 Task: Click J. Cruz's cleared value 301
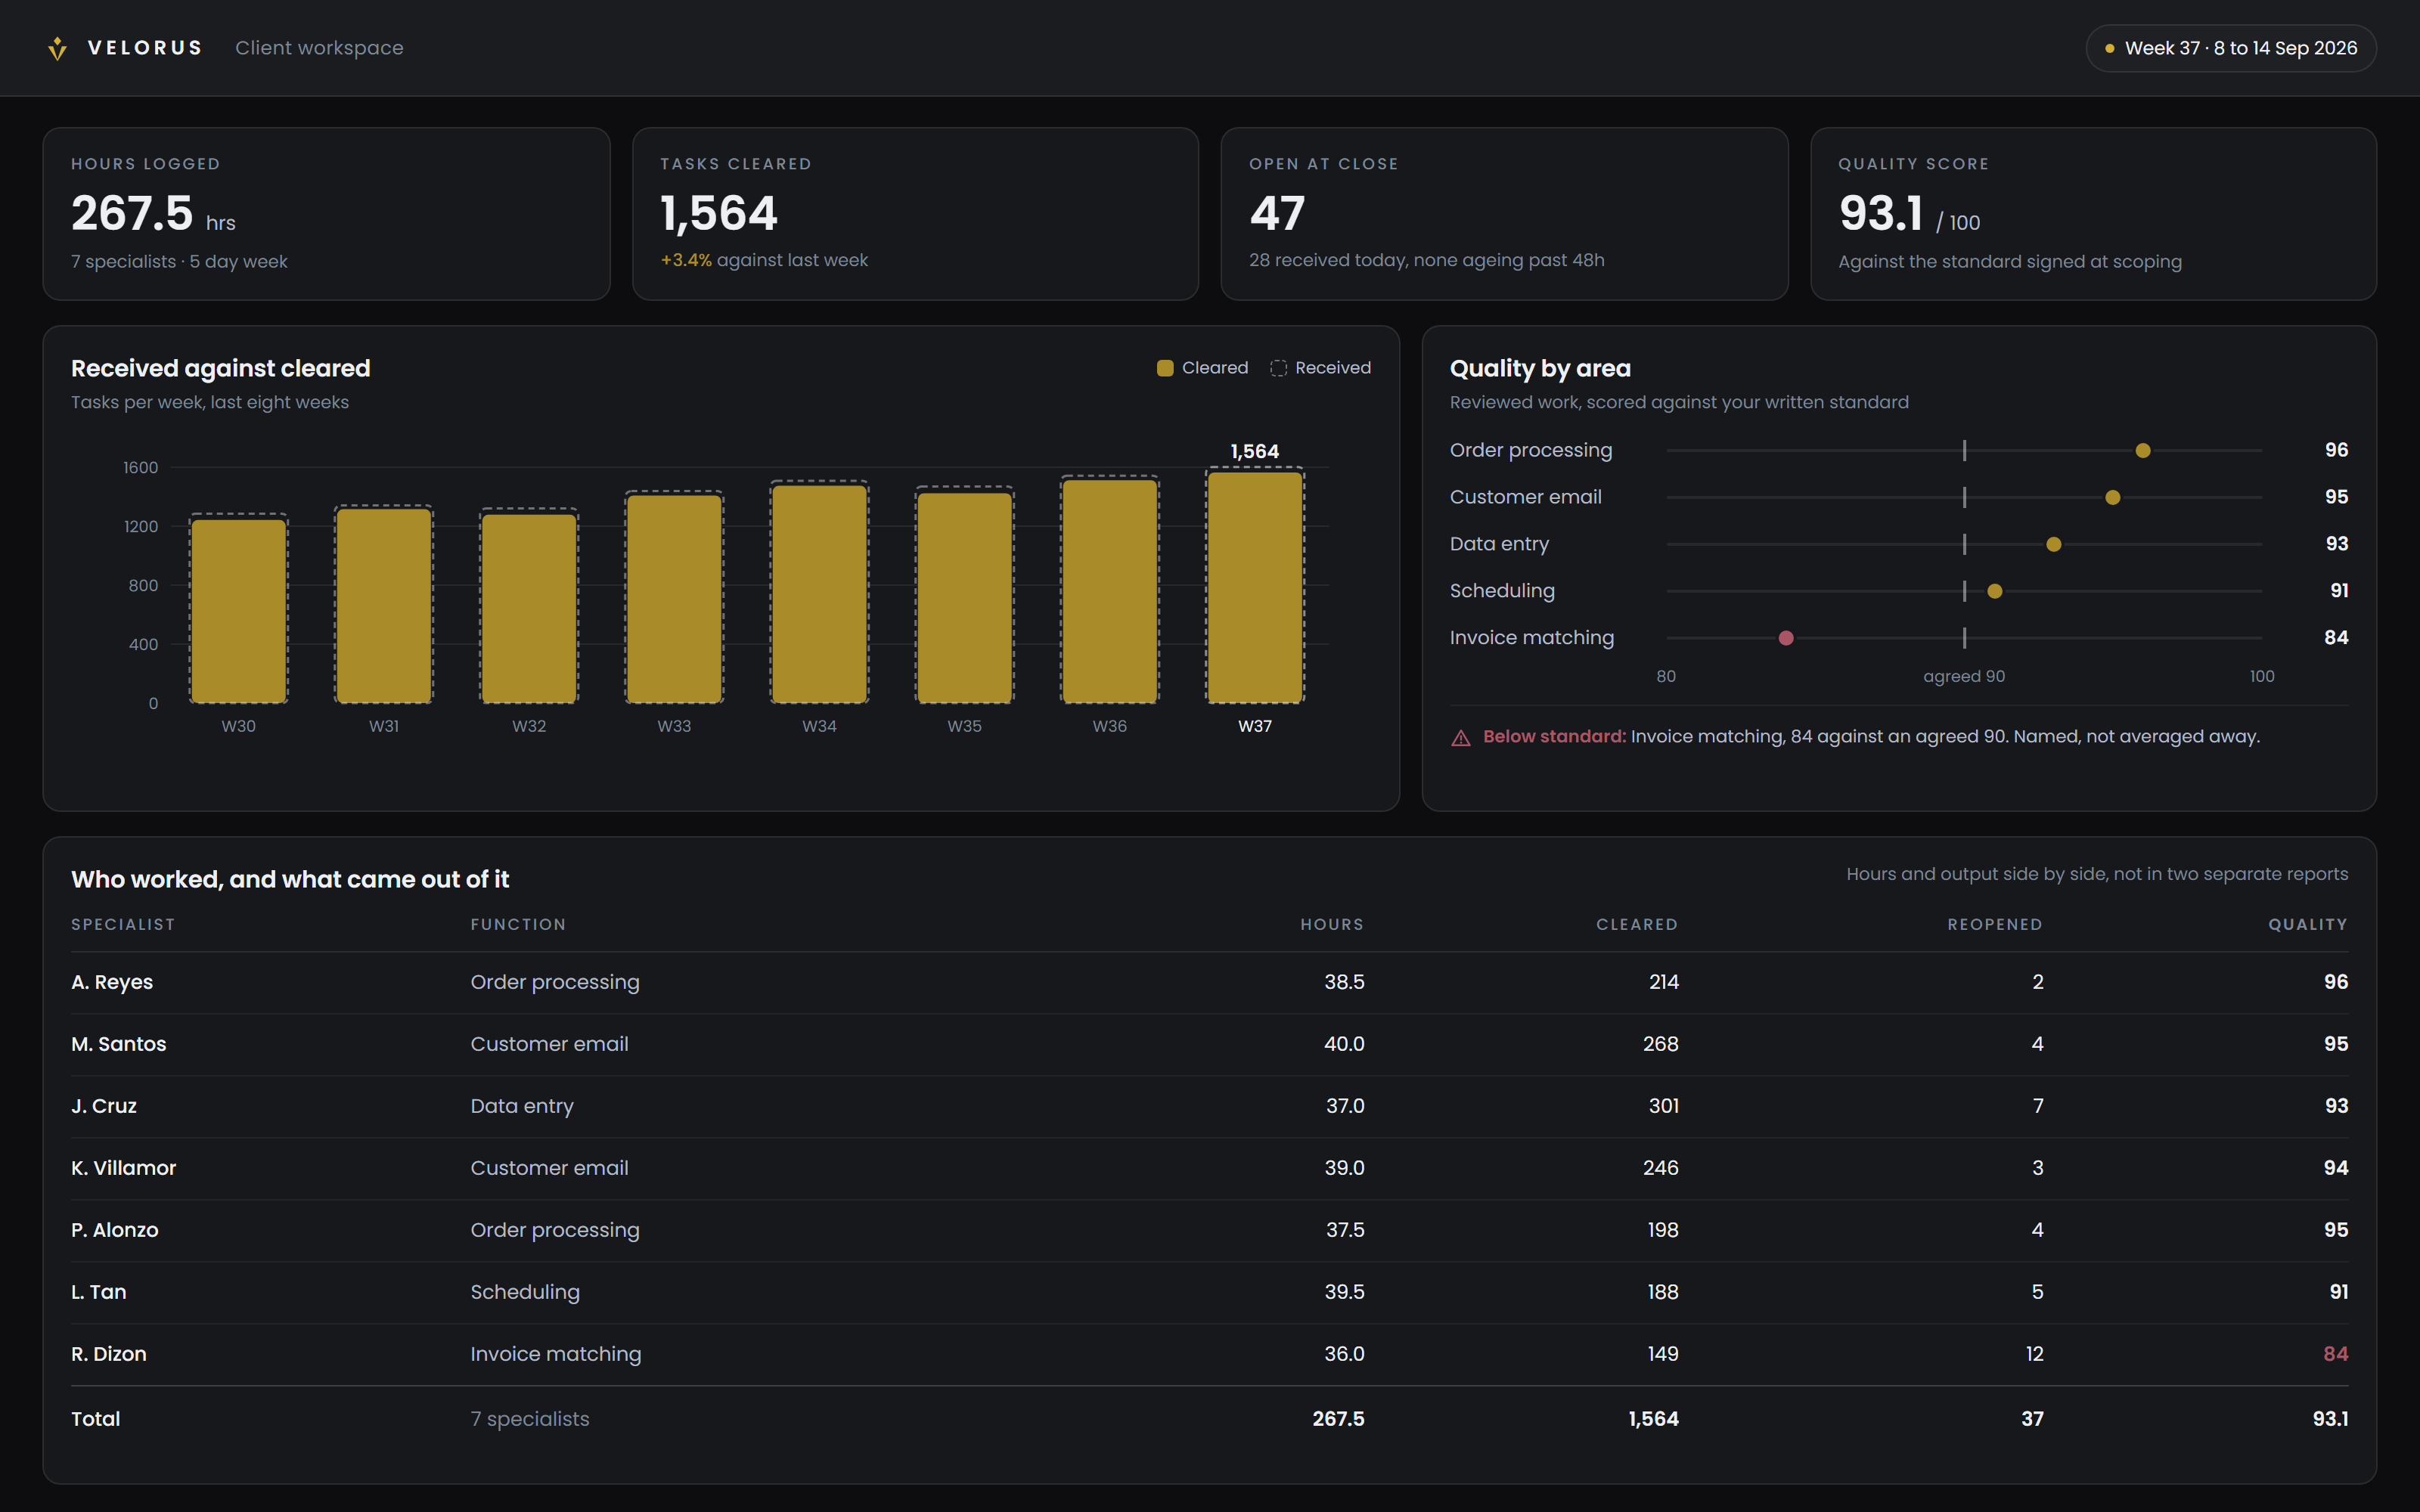click(x=1663, y=1106)
